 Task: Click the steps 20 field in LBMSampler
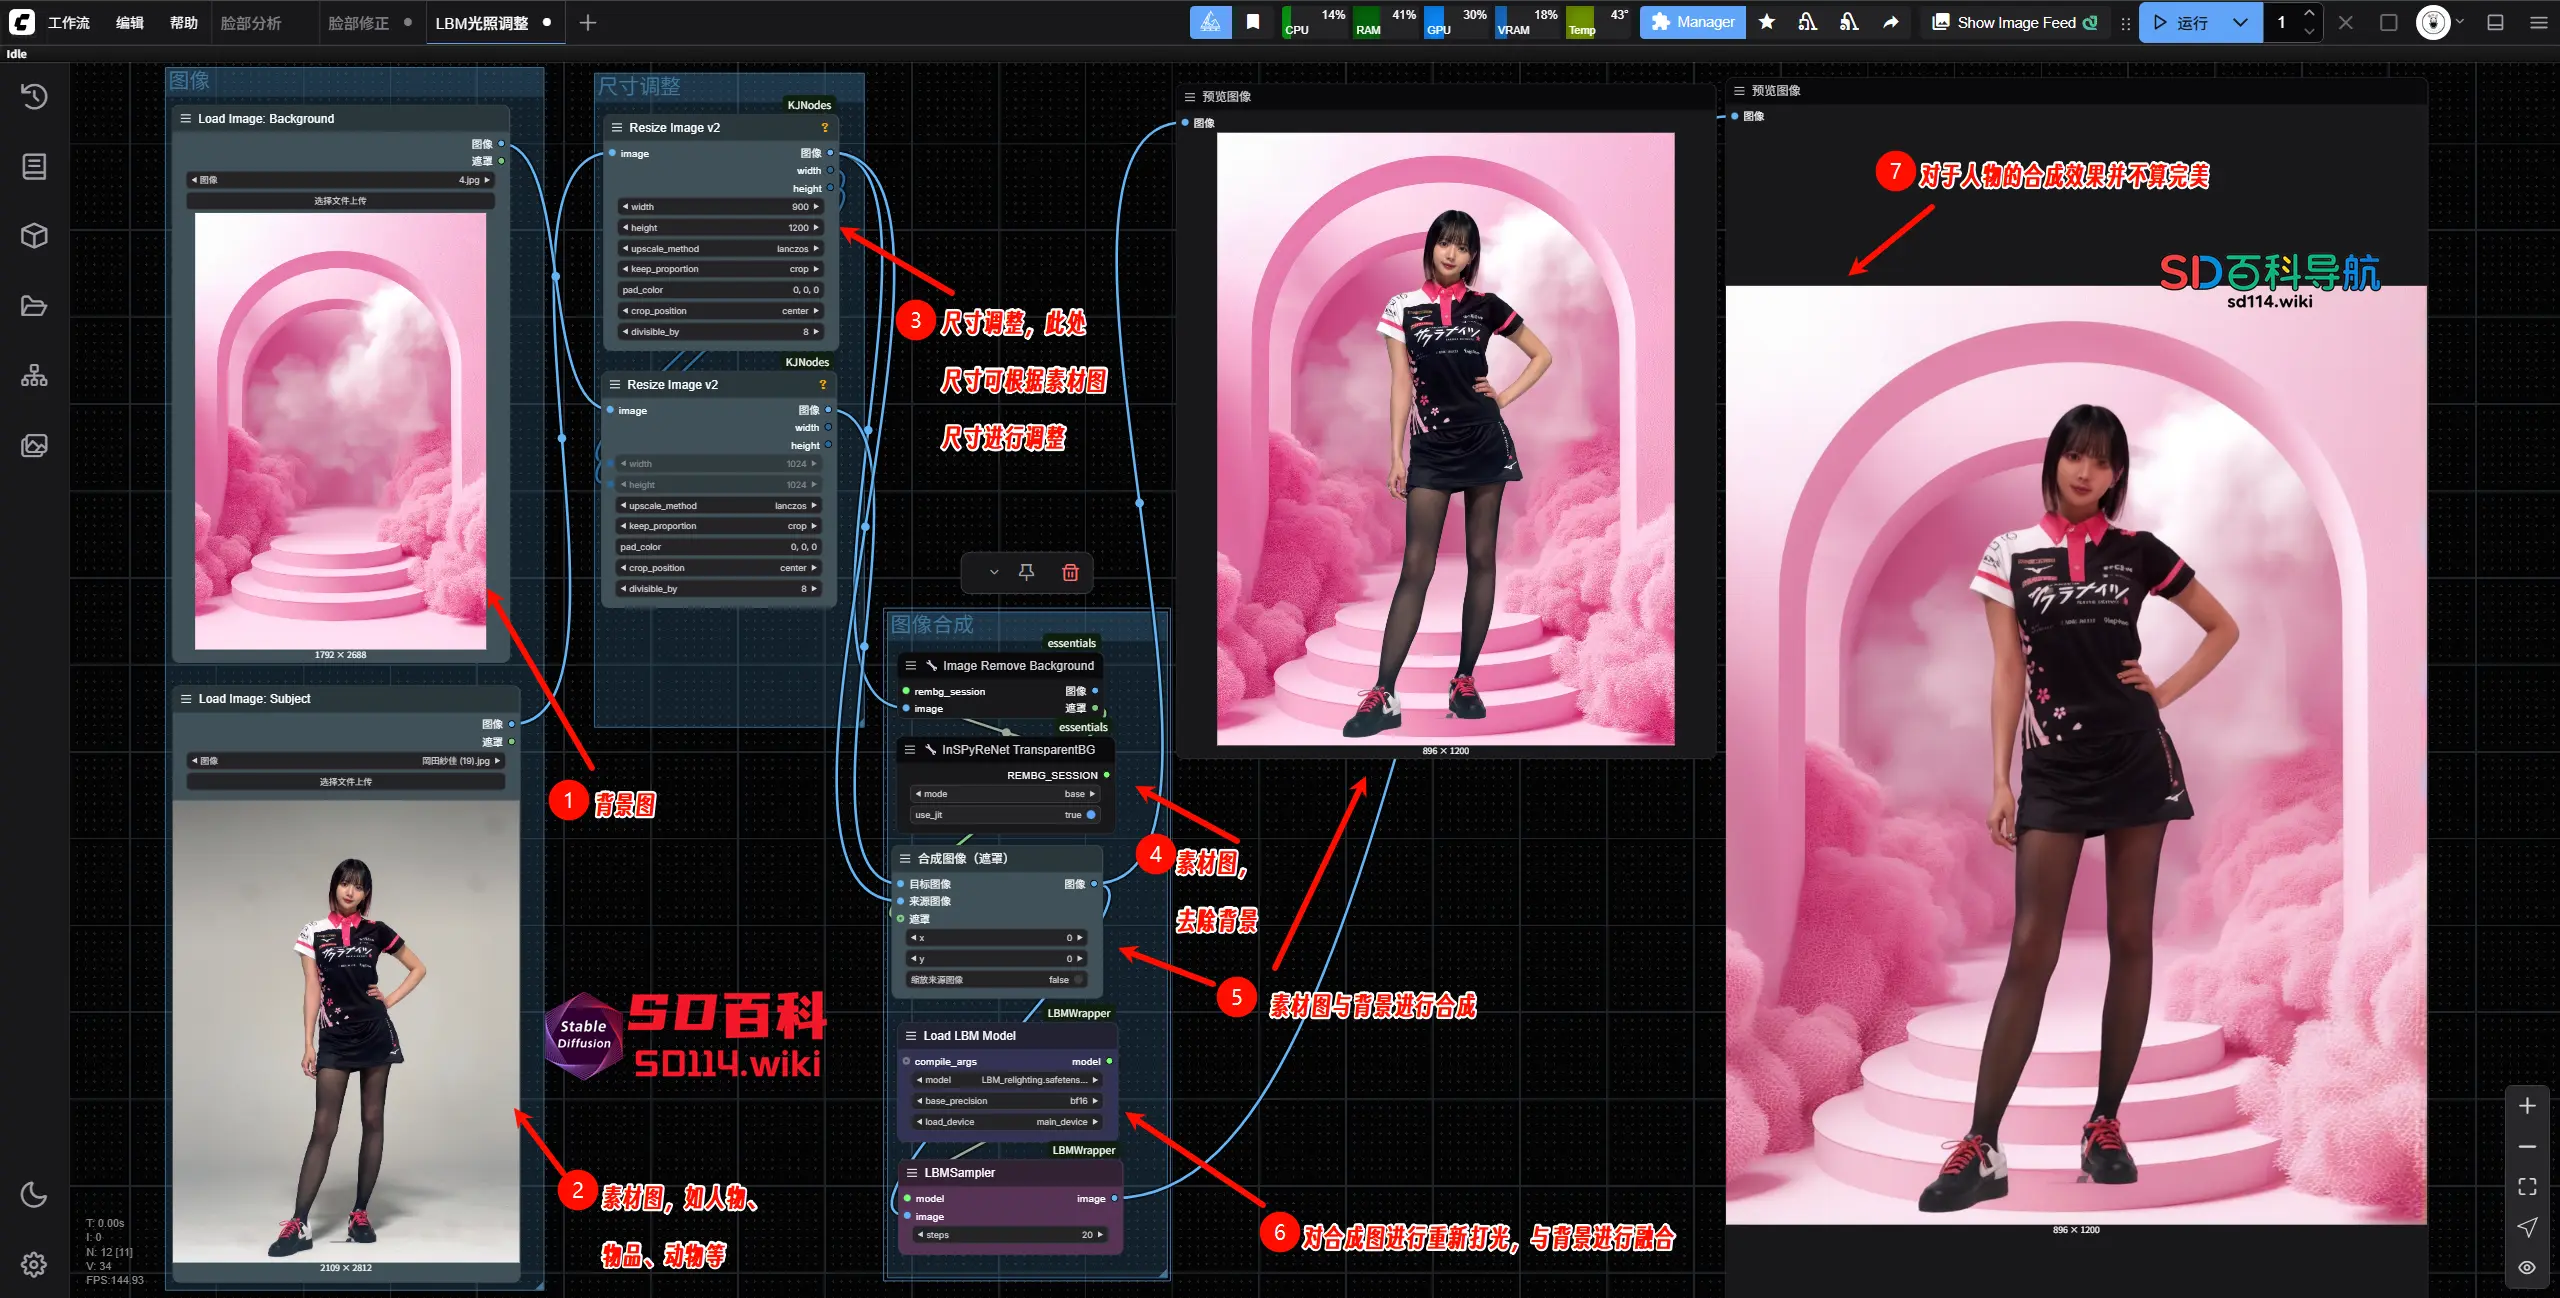(1010, 1235)
